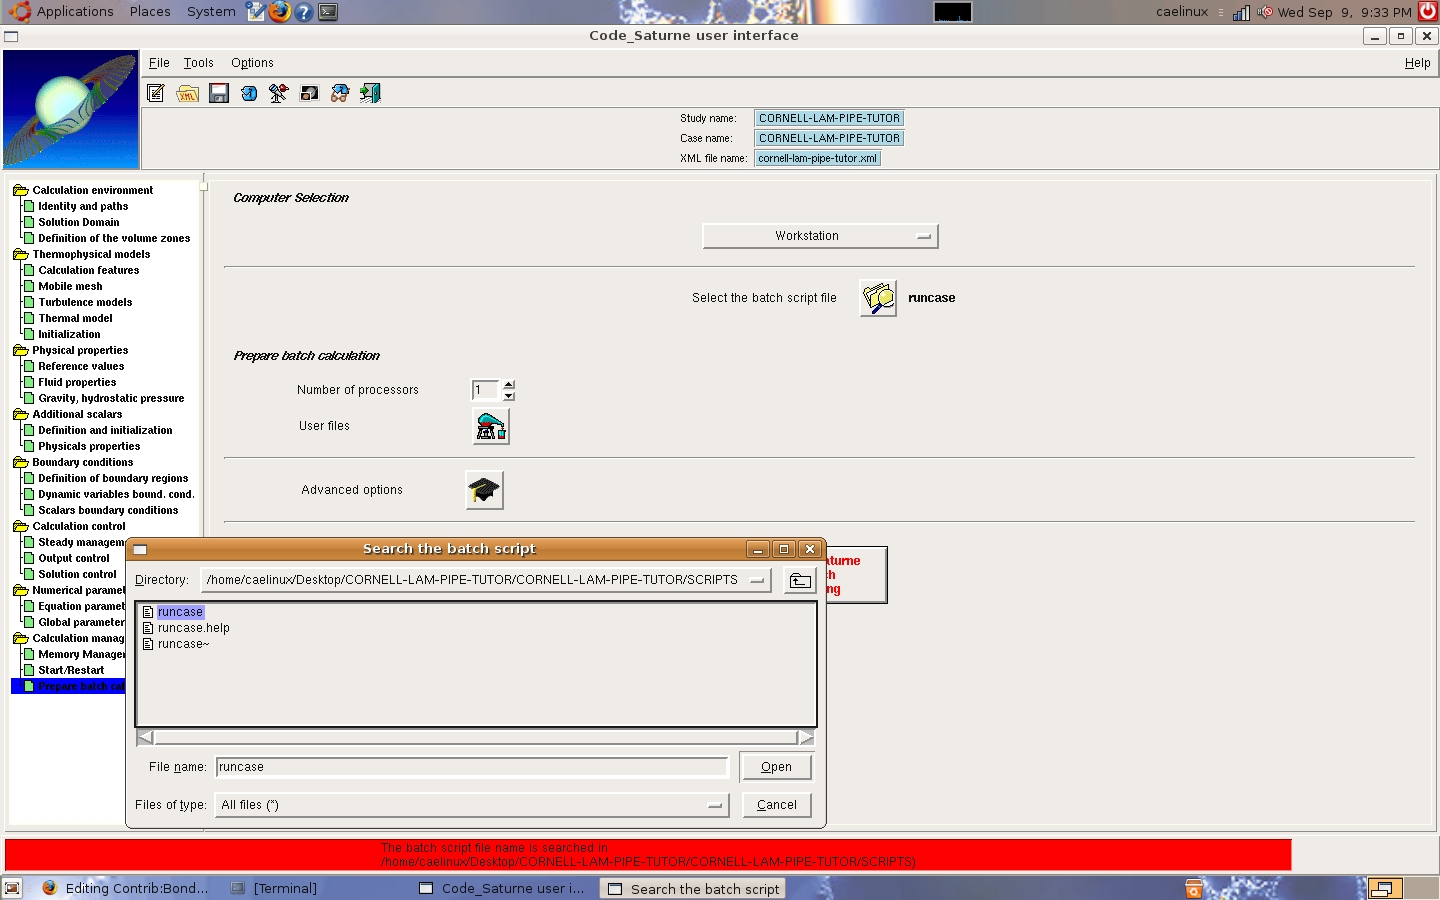
Task: Open Thermal model tree item
Action: pyautogui.click(x=75, y=318)
